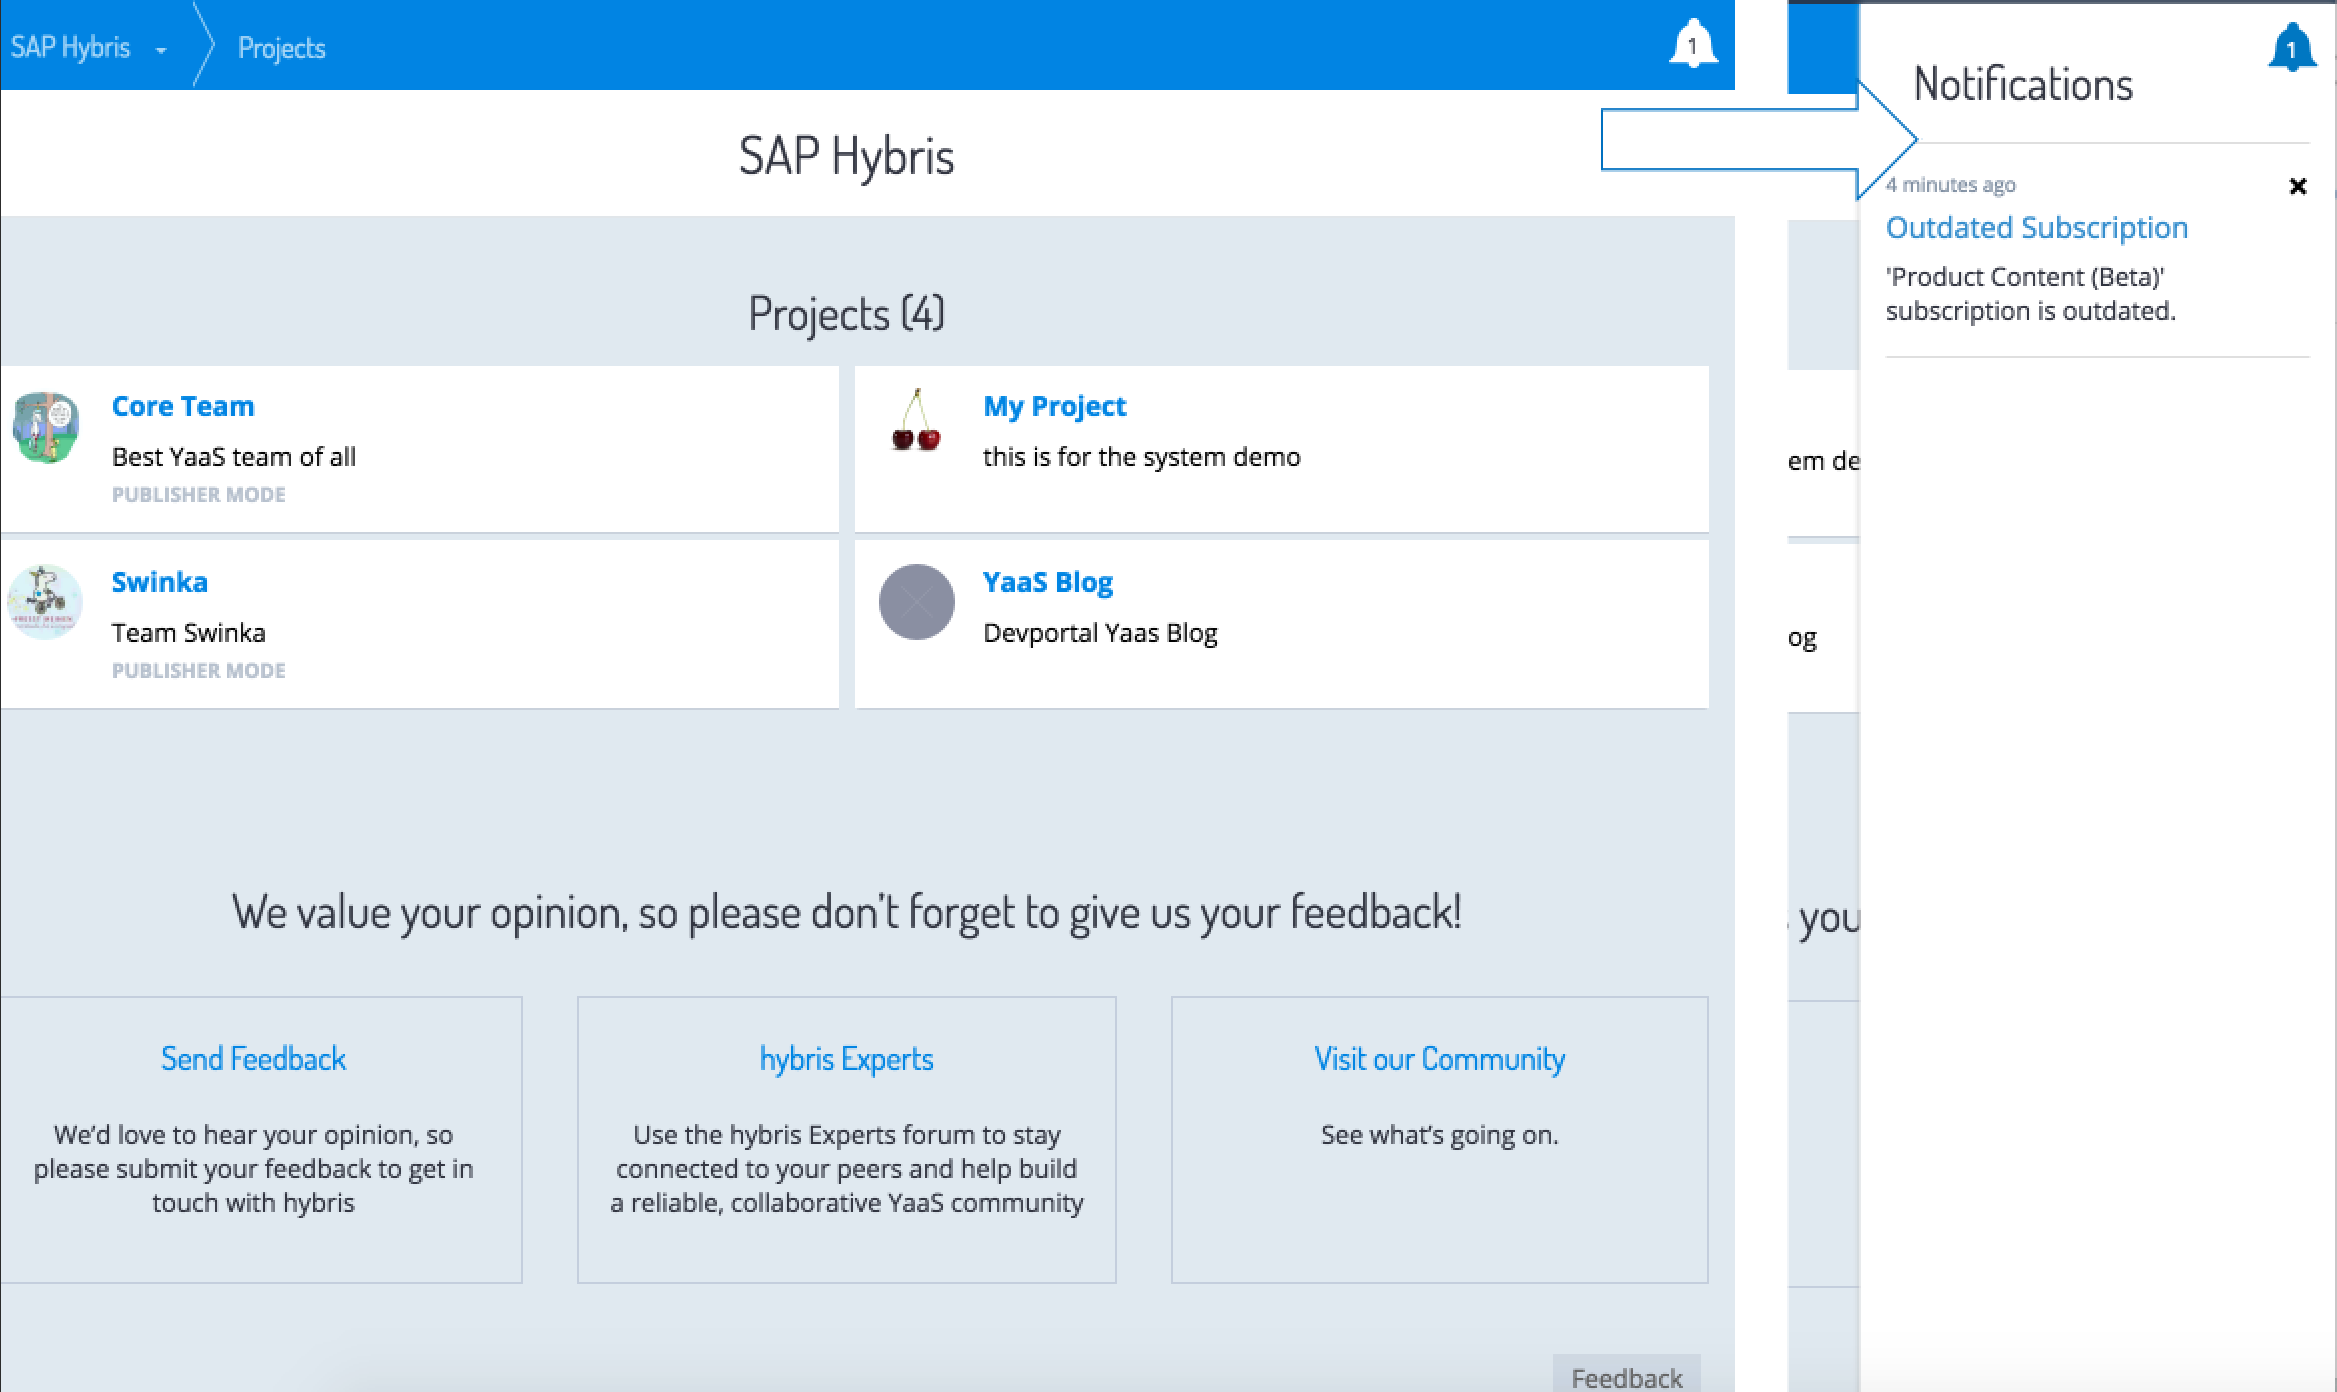The height and width of the screenshot is (1392, 2337).
Task: Click the 'this is for the system demo' text
Action: pyautogui.click(x=1141, y=457)
